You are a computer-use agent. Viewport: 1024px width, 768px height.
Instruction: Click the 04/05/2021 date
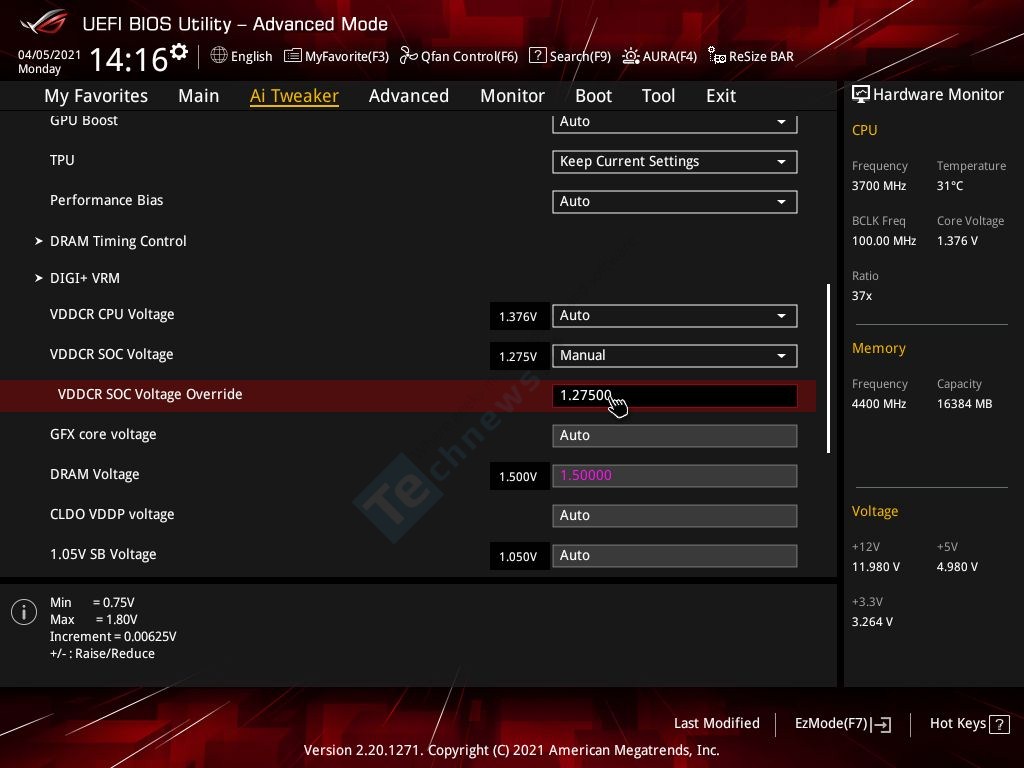(x=49, y=55)
